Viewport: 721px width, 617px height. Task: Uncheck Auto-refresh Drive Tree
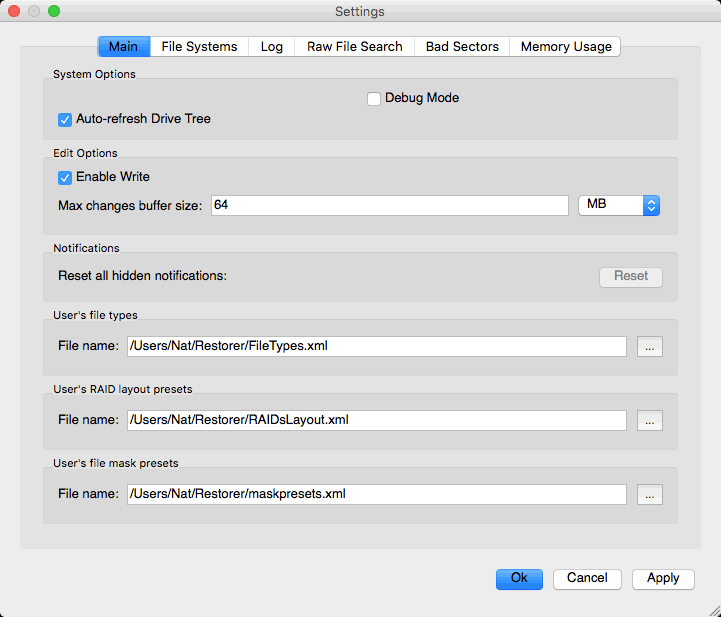pos(66,119)
